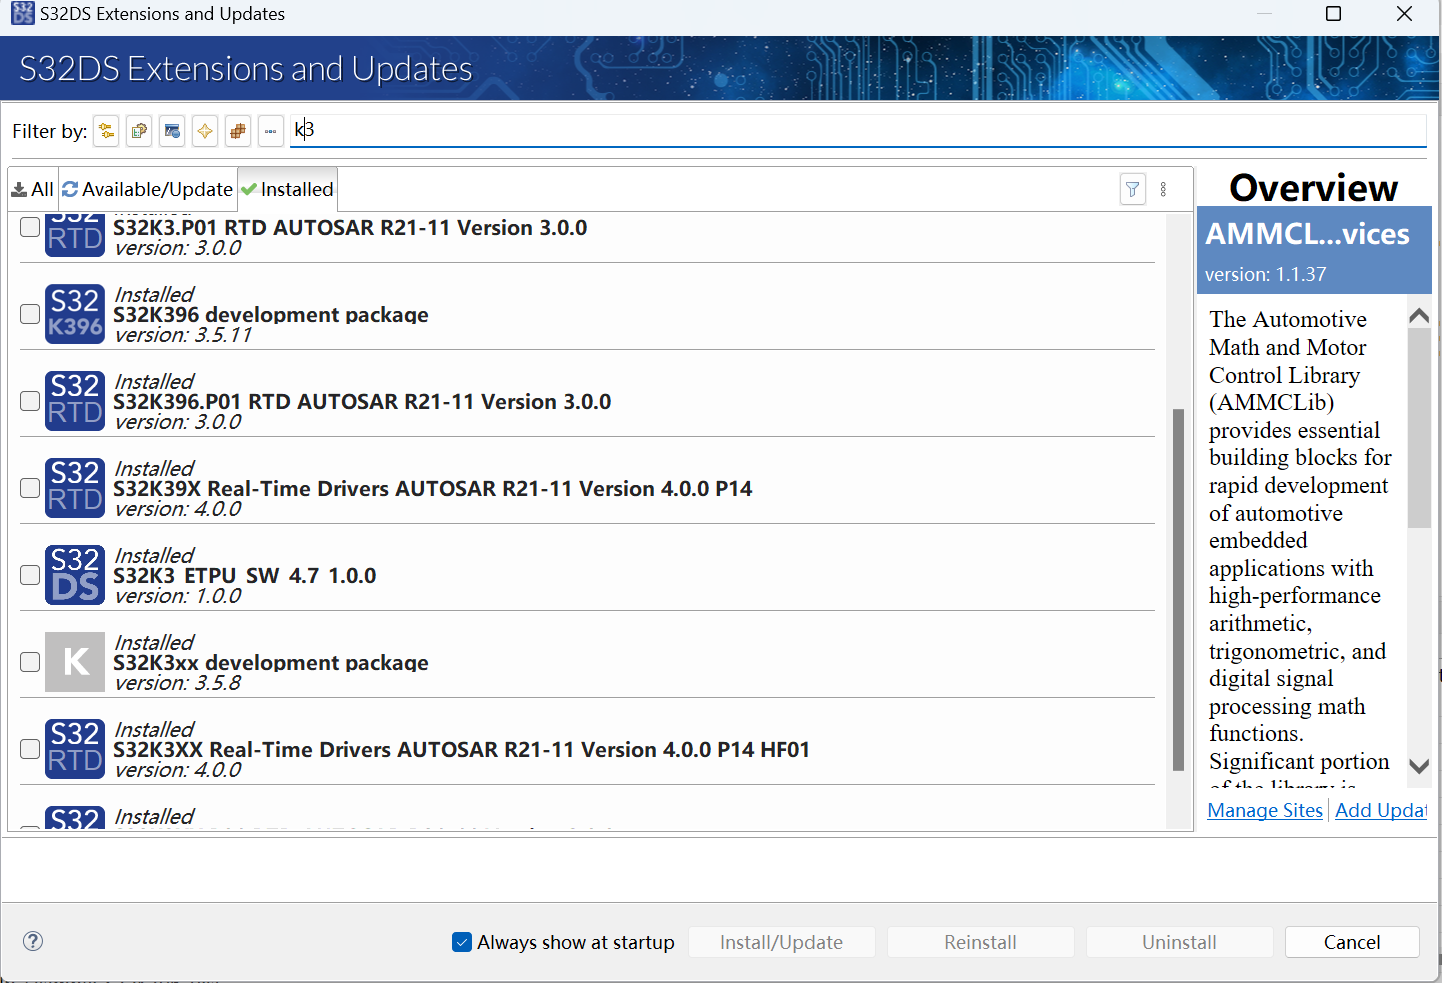Type in the filter search field
This screenshot has width=1442, height=983.
coord(700,130)
